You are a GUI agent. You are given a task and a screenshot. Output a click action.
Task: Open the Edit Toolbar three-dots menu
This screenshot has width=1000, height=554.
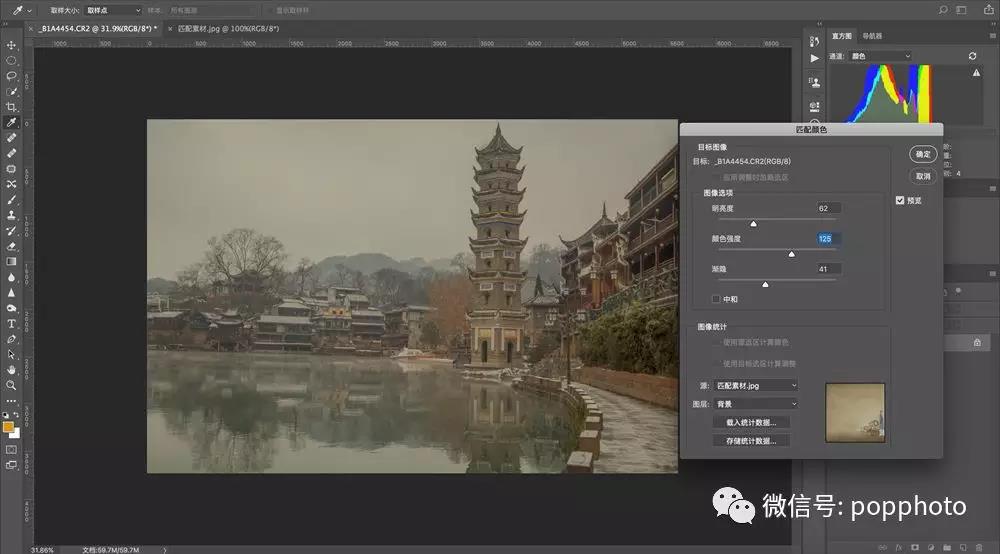tap(11, 401)
